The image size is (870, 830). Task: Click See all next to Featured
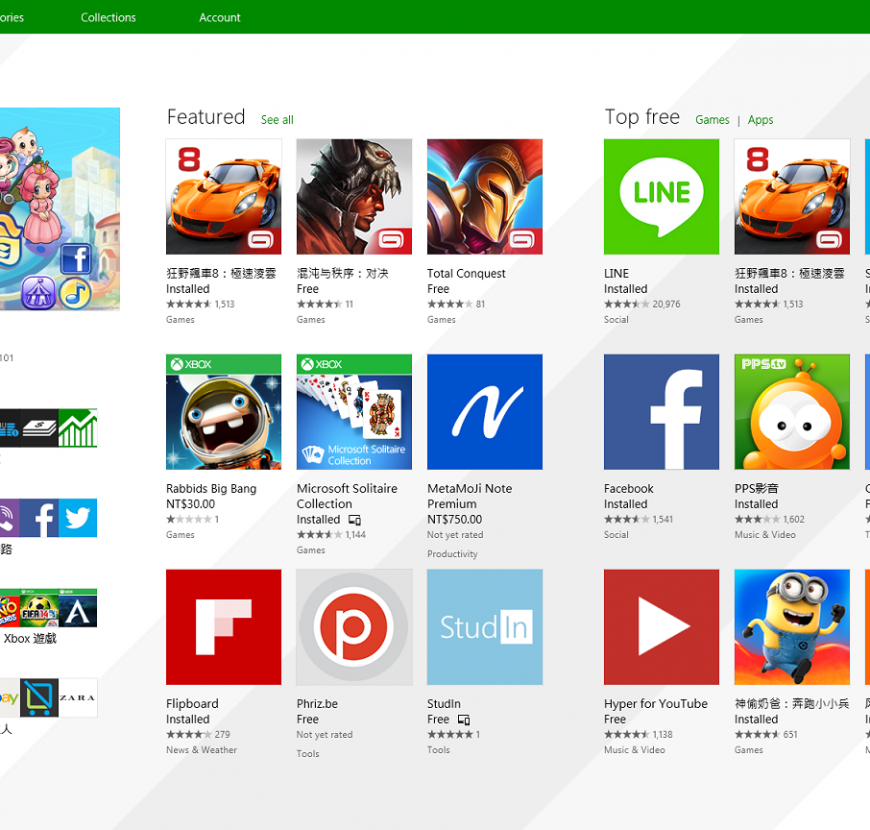[x=277, y=120]
